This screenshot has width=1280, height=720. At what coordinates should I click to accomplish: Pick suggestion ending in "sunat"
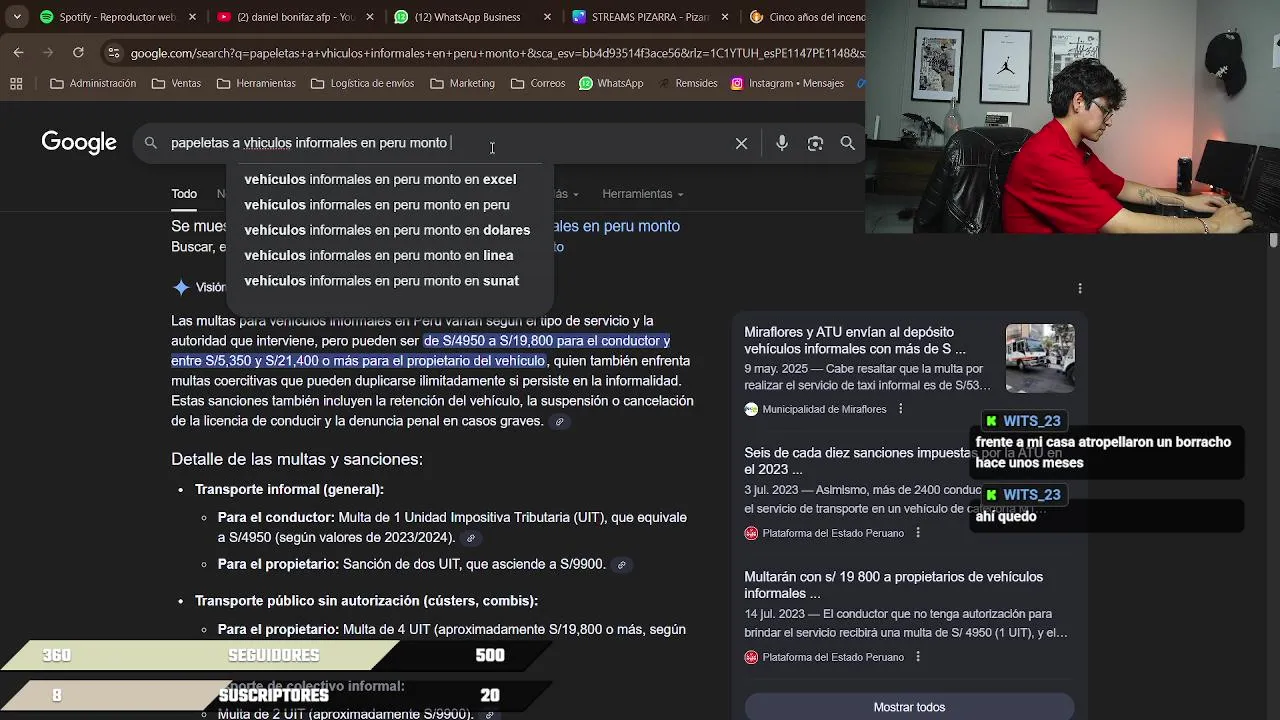point(384,281)
